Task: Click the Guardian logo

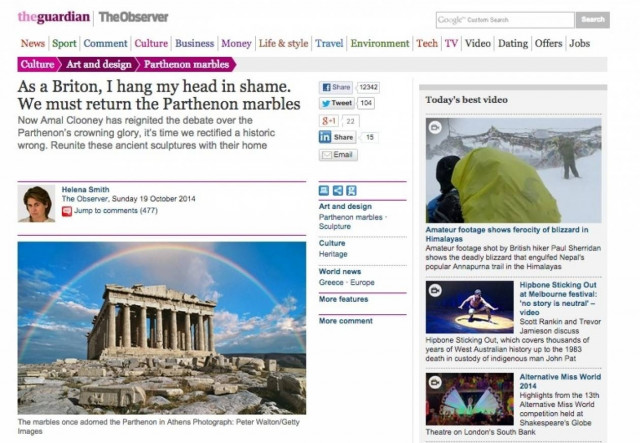Action: [53, 17]
